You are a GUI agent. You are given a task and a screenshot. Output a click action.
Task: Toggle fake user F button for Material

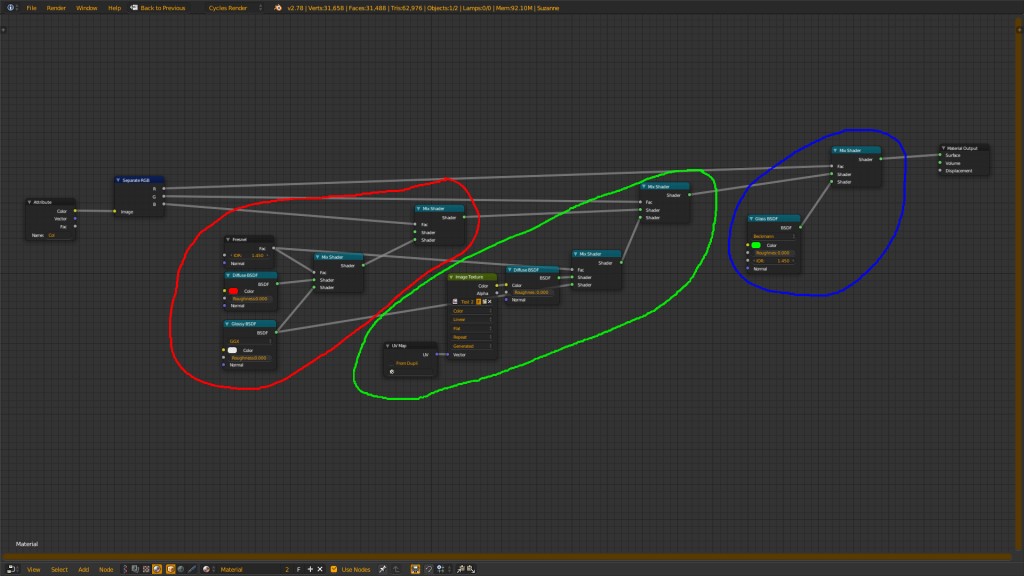[x=299, y=567]
